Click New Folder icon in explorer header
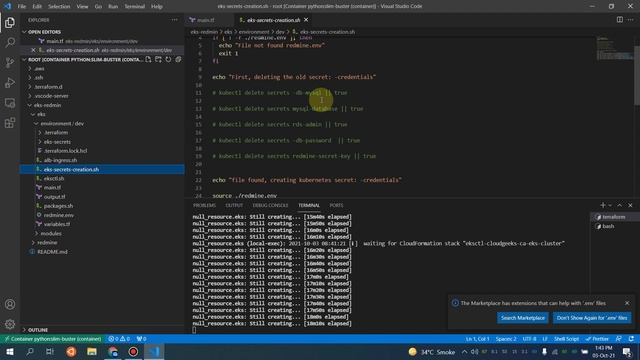 pyautogui.click(x=158, y=60)
